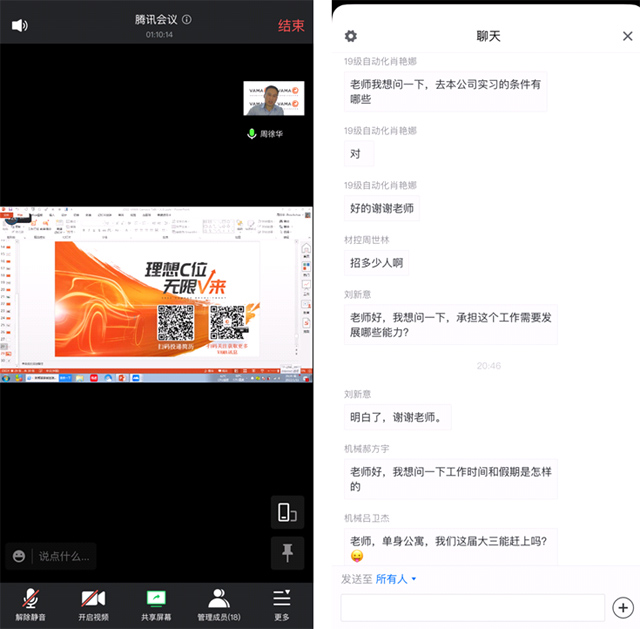This screenshot has height=629, width=640.
Task: Expand the 更多 menu
Action: coord(282,604)
